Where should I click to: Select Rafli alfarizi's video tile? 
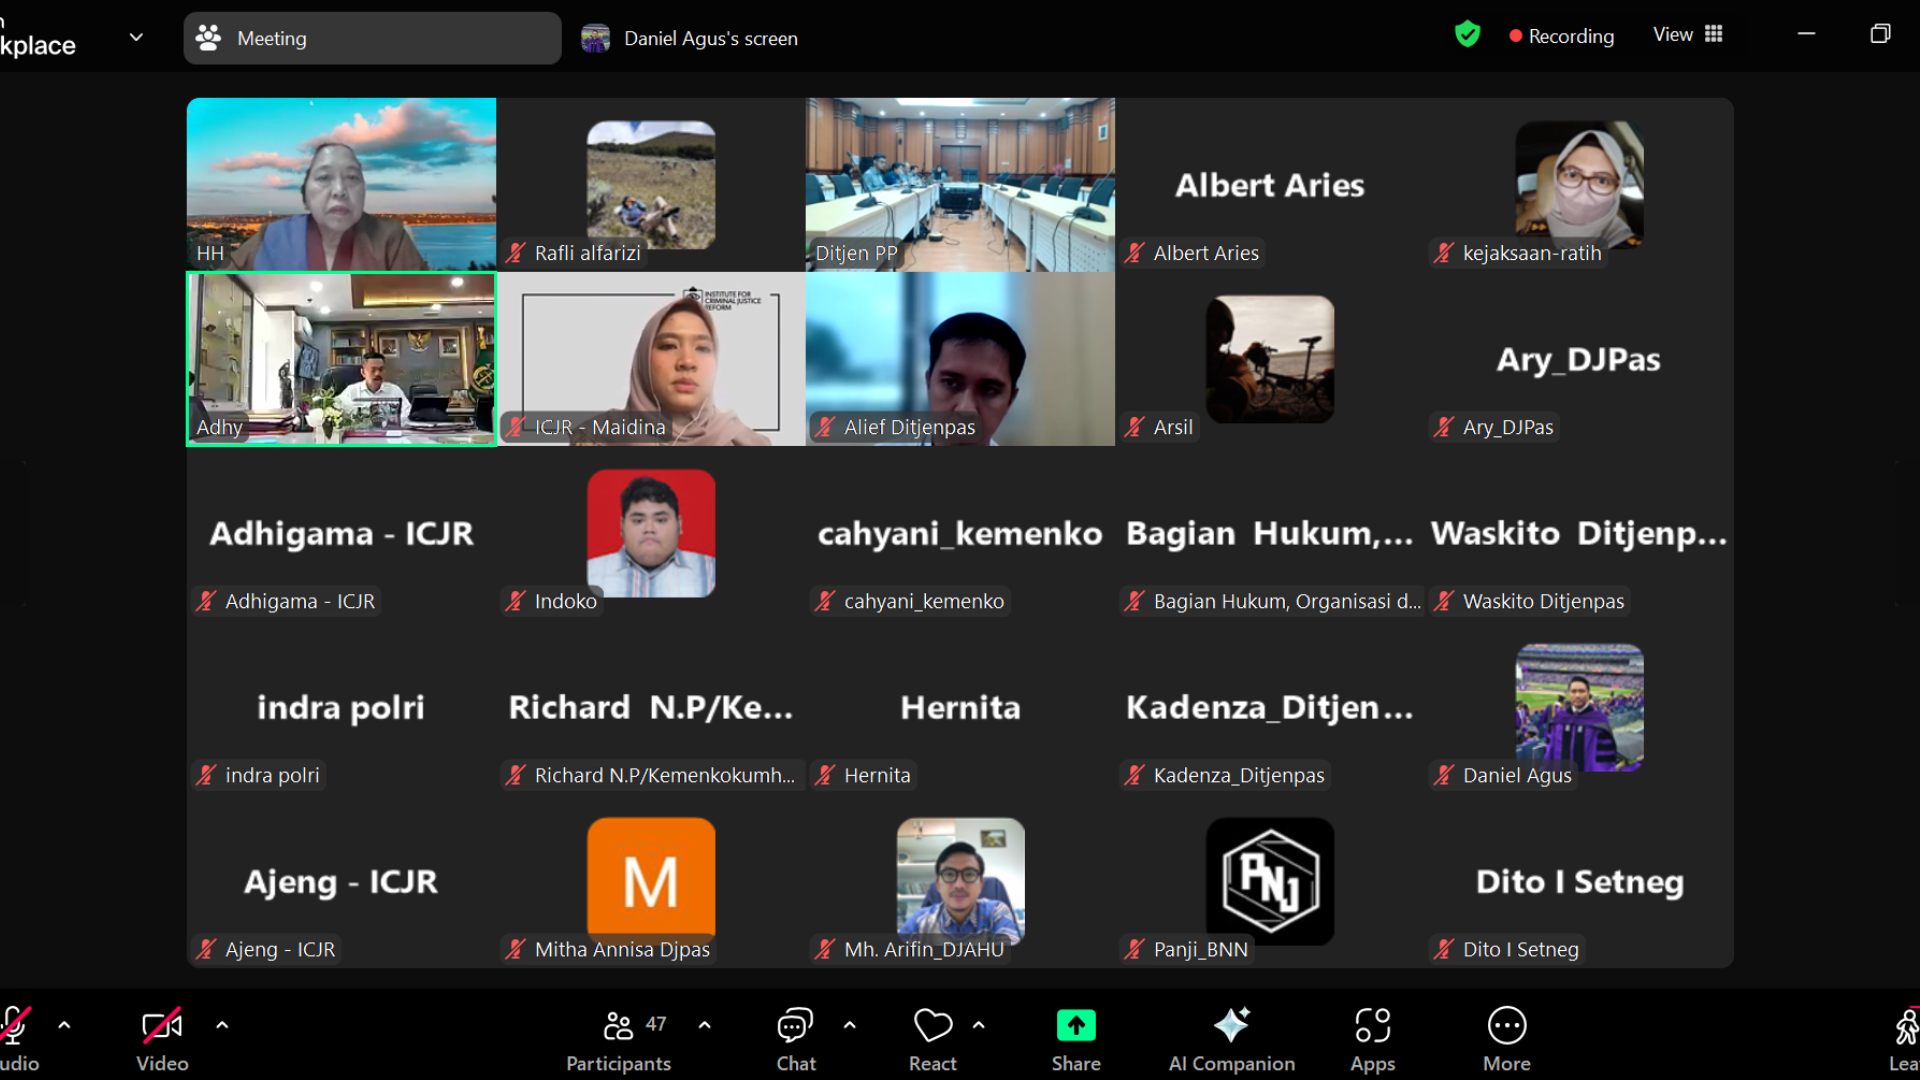[x=651, y=184]
